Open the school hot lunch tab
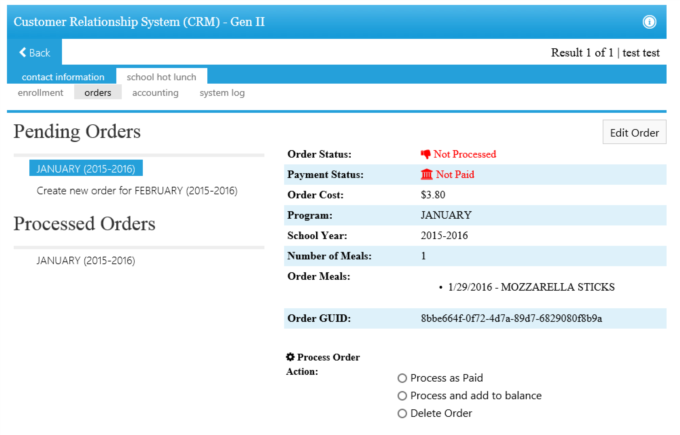Viewport: 680px width, 435px height. click(161, 77)
